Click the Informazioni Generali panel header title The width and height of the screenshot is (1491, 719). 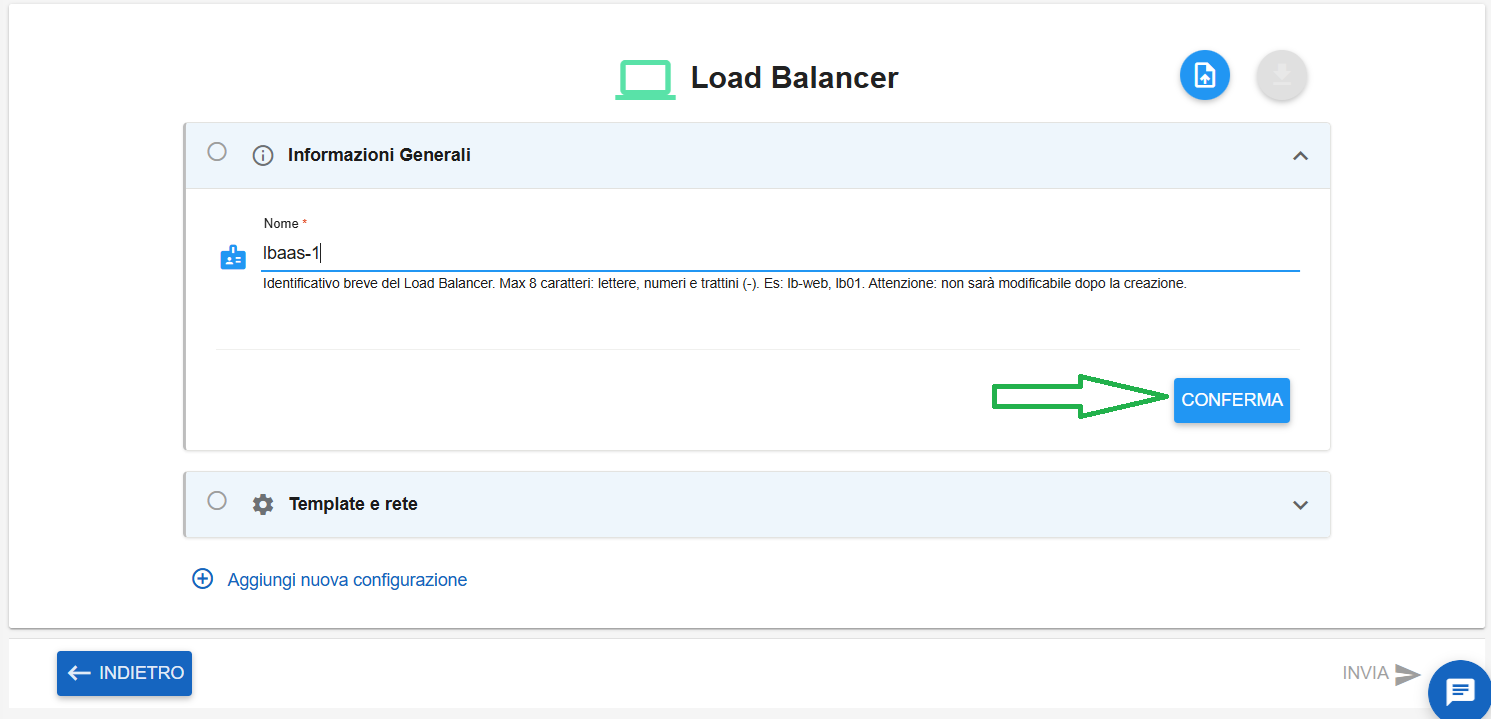pos(379,155)
